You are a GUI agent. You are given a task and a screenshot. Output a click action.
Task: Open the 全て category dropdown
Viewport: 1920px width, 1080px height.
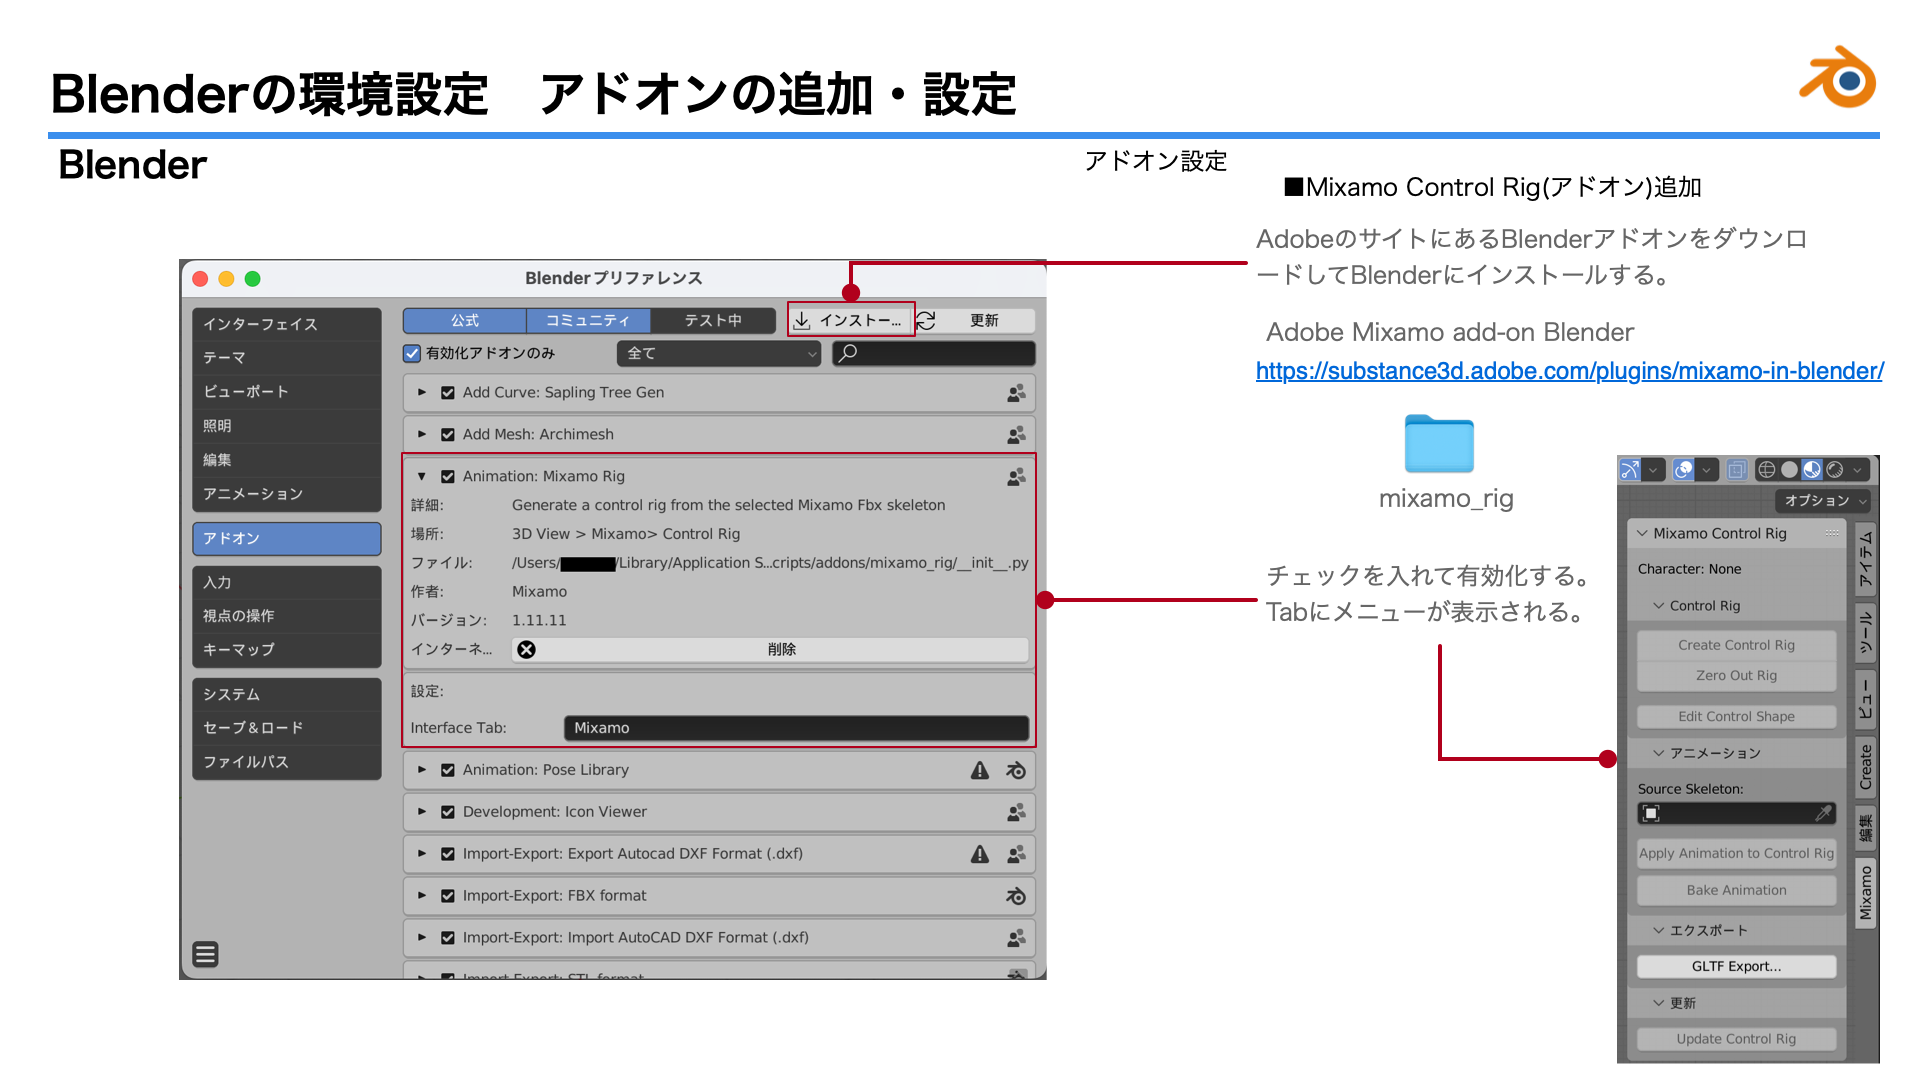point(719,353)
